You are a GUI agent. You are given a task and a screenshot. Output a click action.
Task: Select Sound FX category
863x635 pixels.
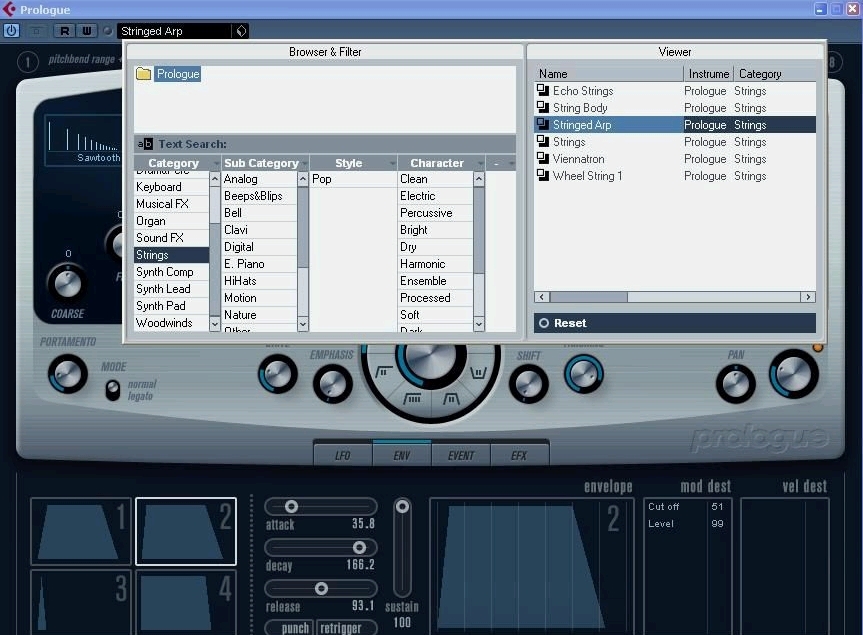coord(171,238)
